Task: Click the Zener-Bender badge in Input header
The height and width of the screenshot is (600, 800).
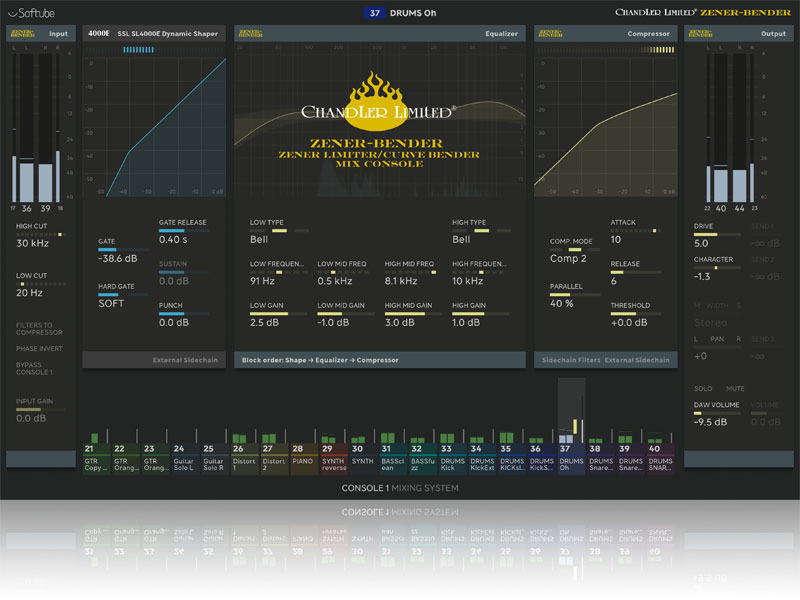Action: click(24, 33)
